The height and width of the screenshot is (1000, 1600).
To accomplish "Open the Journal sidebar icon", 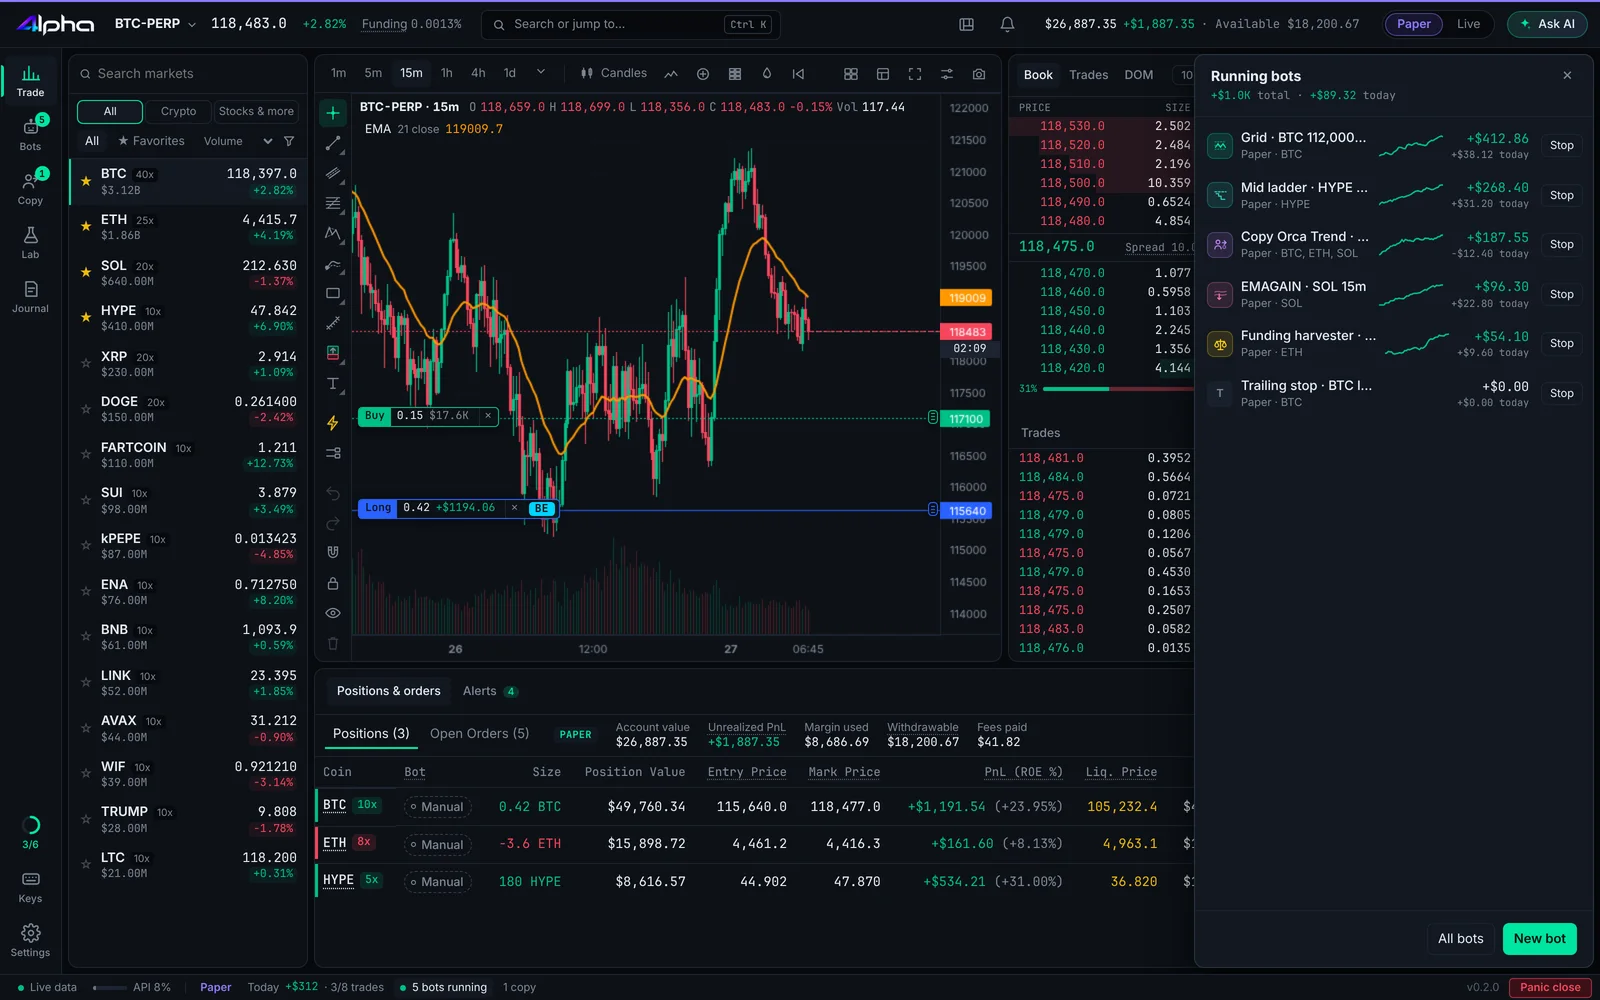I will 30,295.
